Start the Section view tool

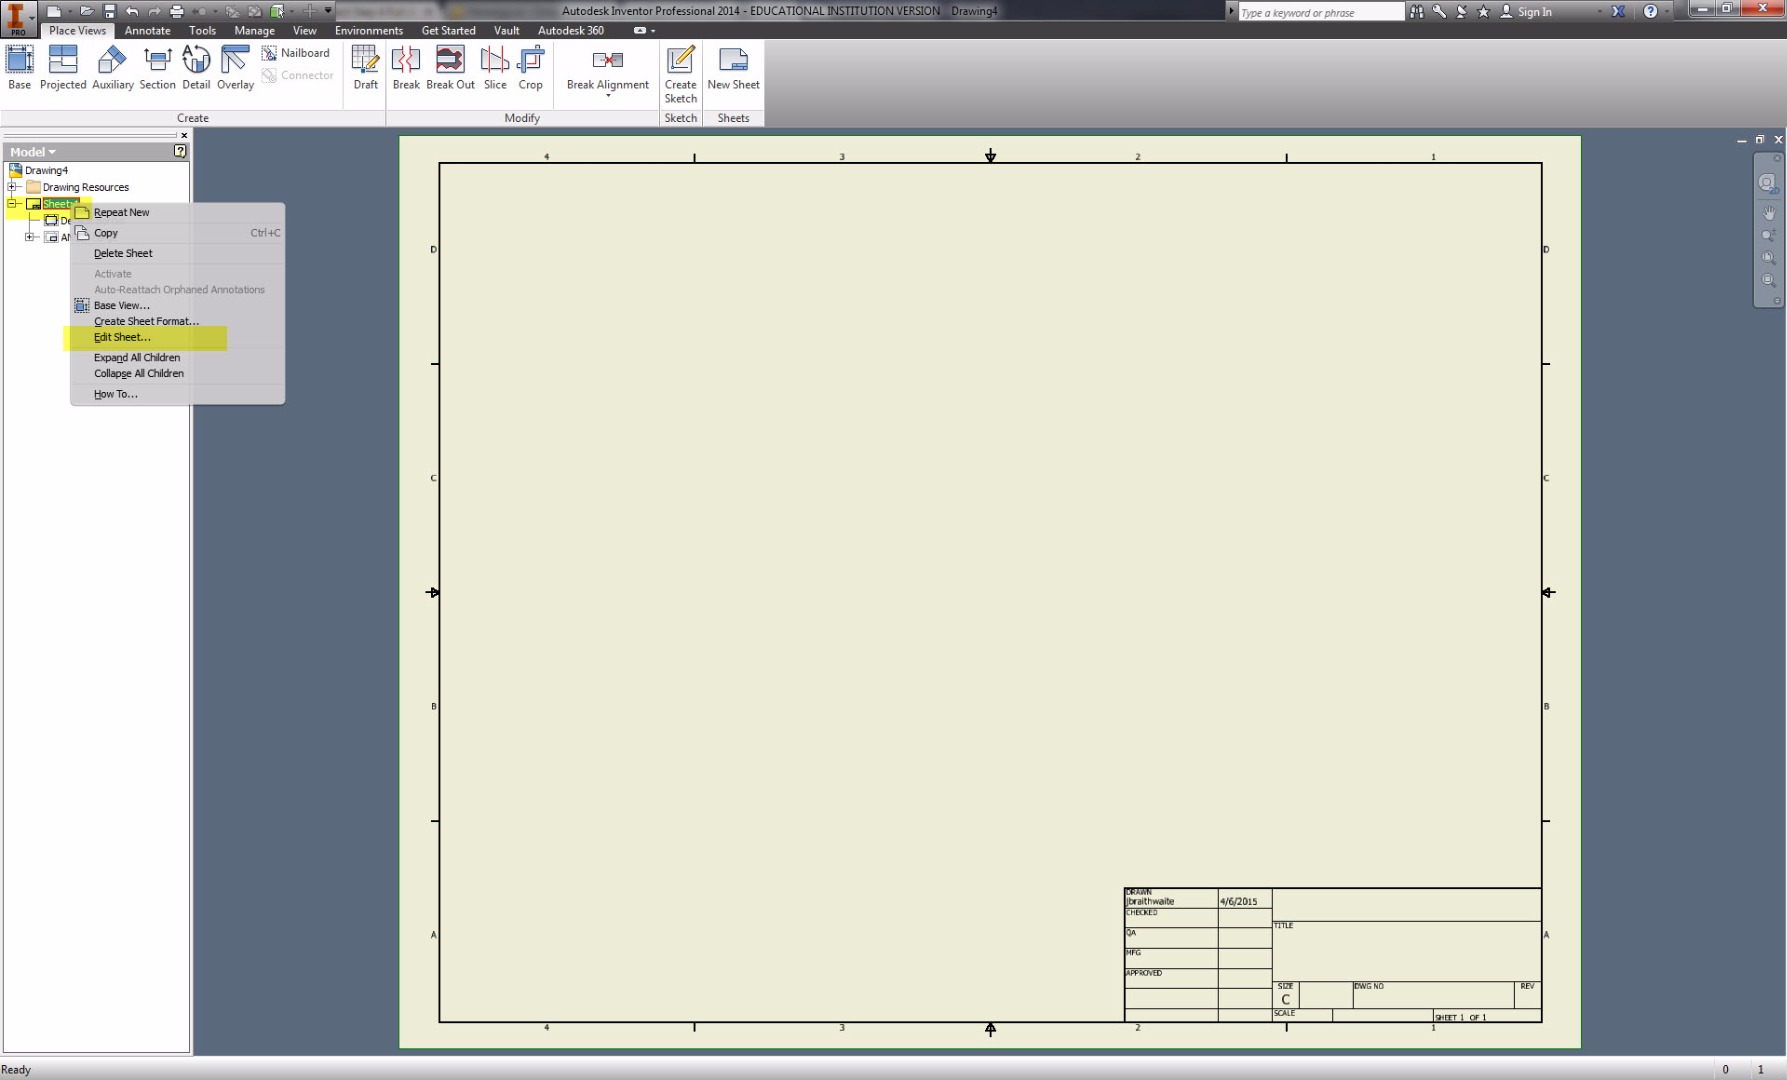coord(157,68)
